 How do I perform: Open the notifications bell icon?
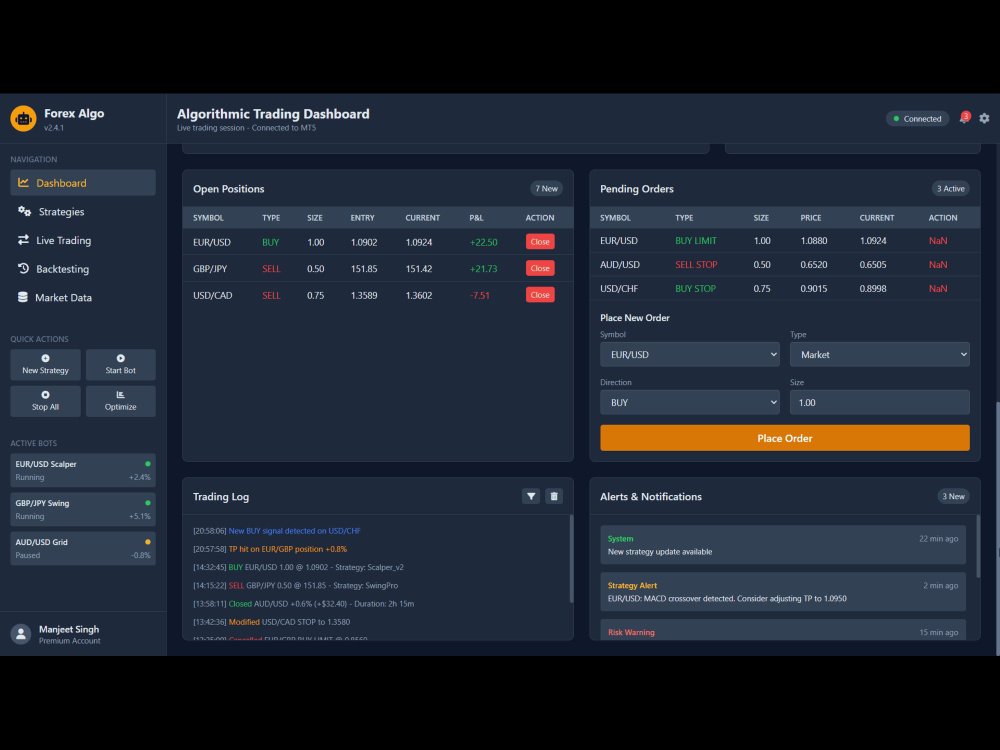964,119
